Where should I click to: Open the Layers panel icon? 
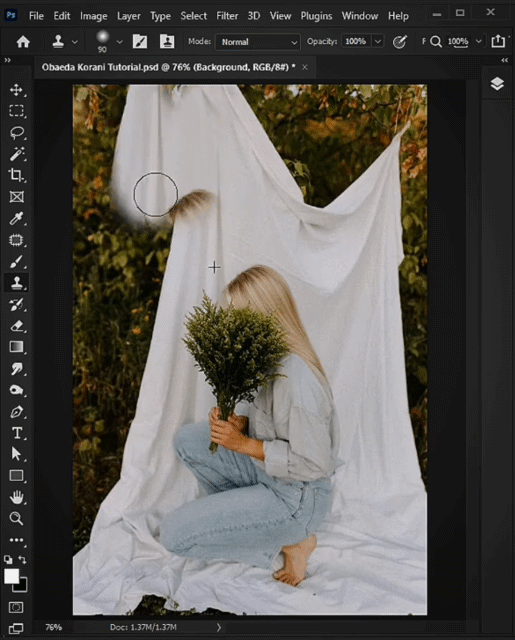click(x=497, y=84)
